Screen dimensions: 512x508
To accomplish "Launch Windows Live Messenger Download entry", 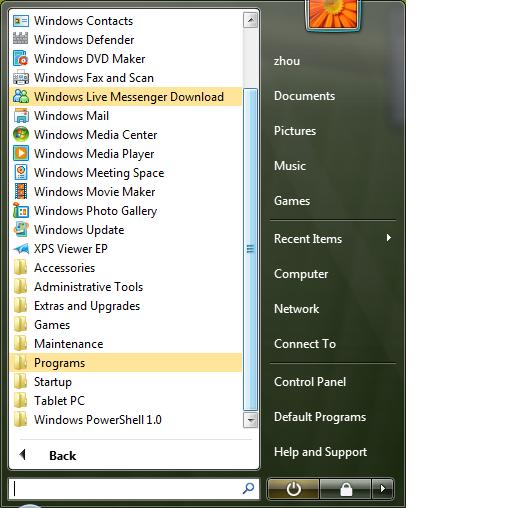I will 129,97.
